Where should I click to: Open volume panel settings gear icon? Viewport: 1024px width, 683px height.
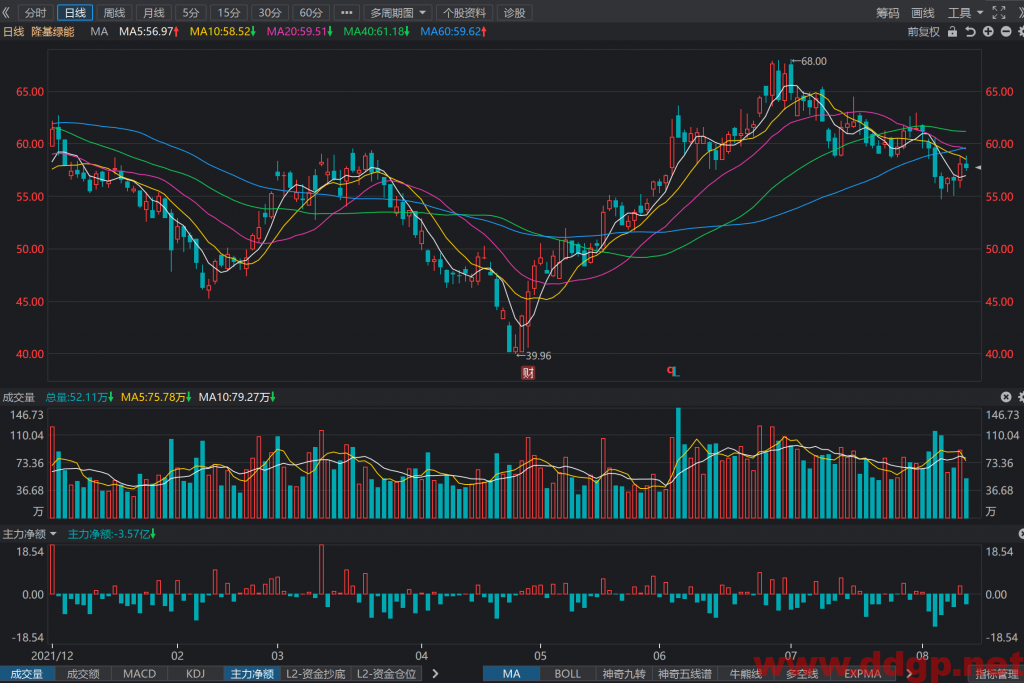pos(1021,397)
